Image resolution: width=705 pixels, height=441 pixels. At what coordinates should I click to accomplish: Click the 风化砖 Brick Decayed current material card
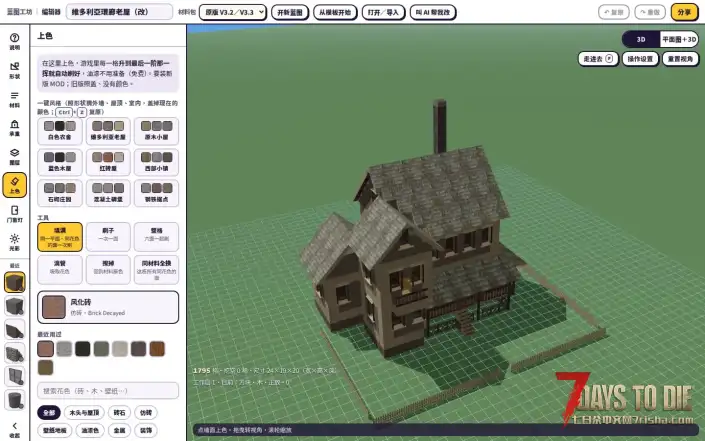(x=108, y=307)
